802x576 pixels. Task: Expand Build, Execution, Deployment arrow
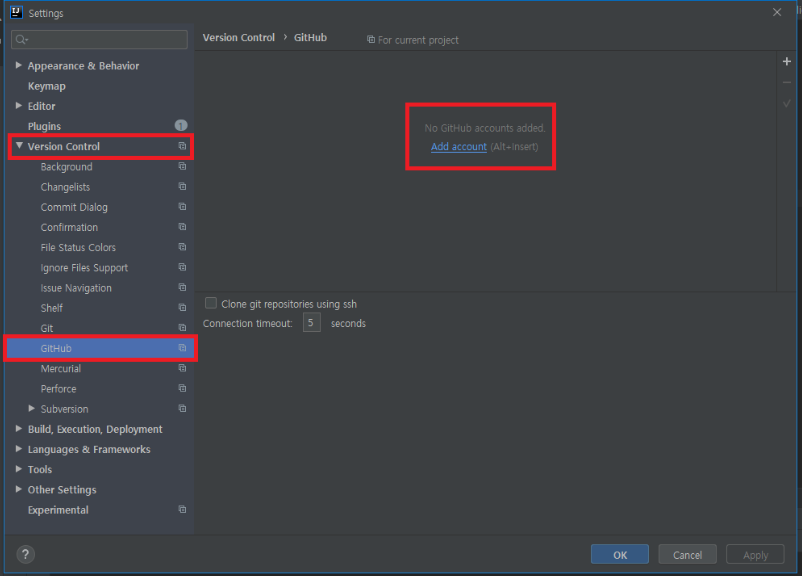coord(19,429)
